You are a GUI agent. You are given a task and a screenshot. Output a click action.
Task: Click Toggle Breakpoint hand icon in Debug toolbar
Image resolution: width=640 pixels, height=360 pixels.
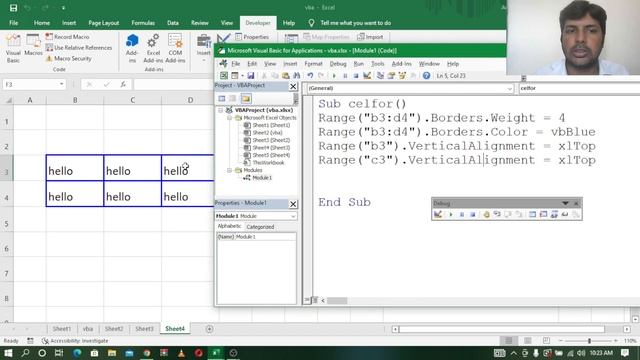486,214
